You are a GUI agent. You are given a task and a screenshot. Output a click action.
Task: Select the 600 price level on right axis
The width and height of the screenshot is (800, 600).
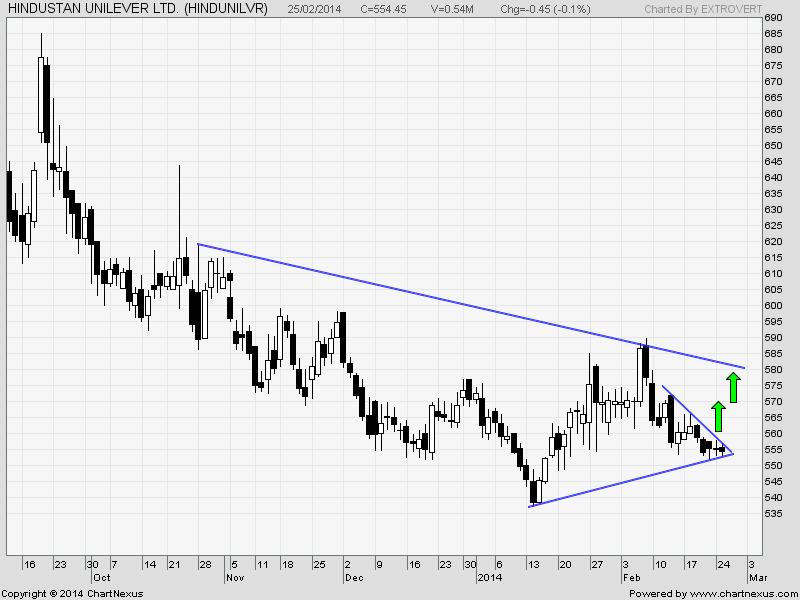[773, 305]
